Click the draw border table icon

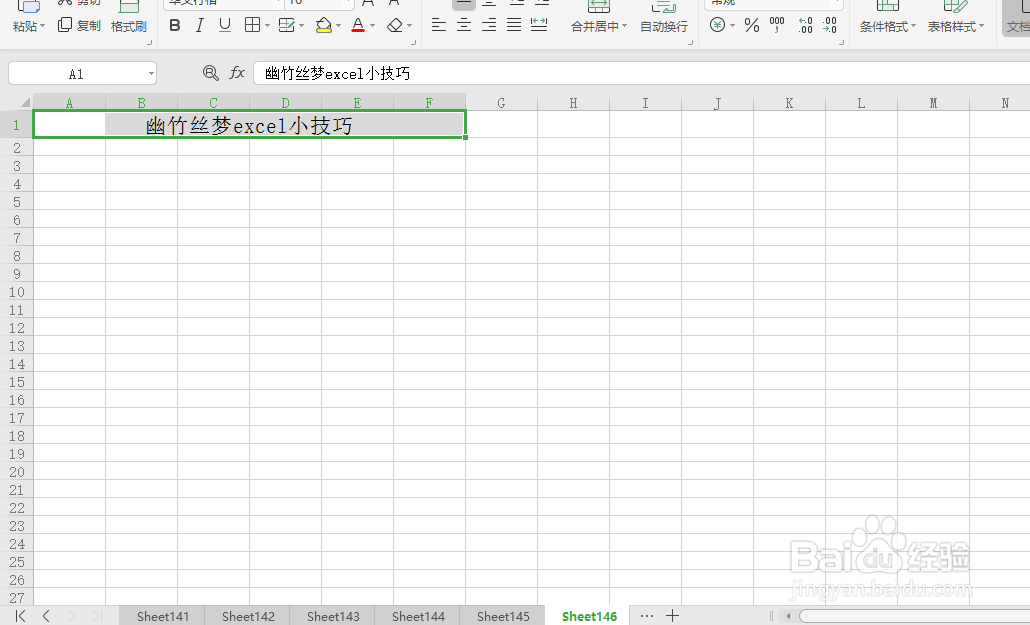(x=286, y=26)
